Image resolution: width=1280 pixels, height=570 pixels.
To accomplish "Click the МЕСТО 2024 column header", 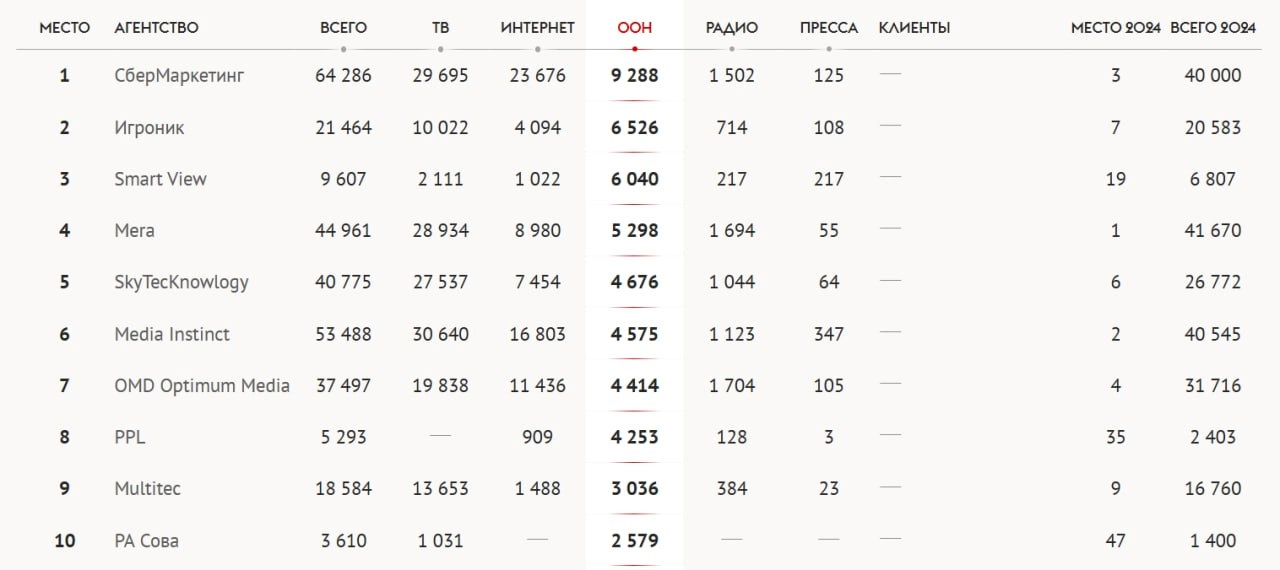I will click(1116, 28).
